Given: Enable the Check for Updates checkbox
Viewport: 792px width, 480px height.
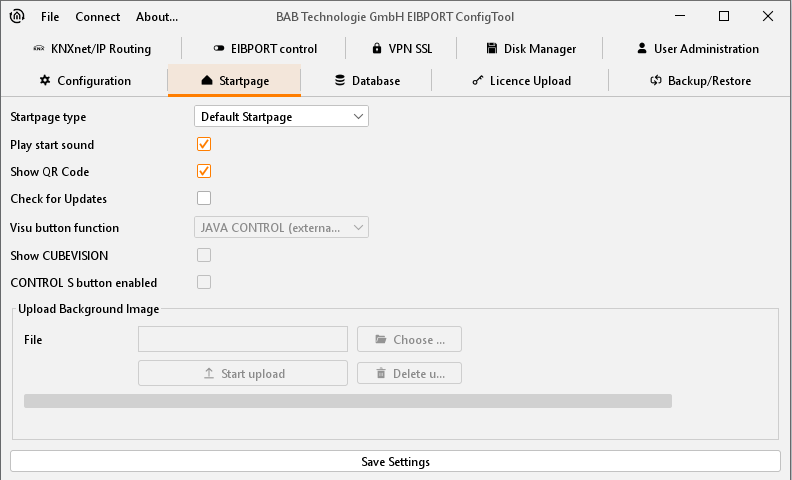Looking at the screenshot, I should pos(204,198).
